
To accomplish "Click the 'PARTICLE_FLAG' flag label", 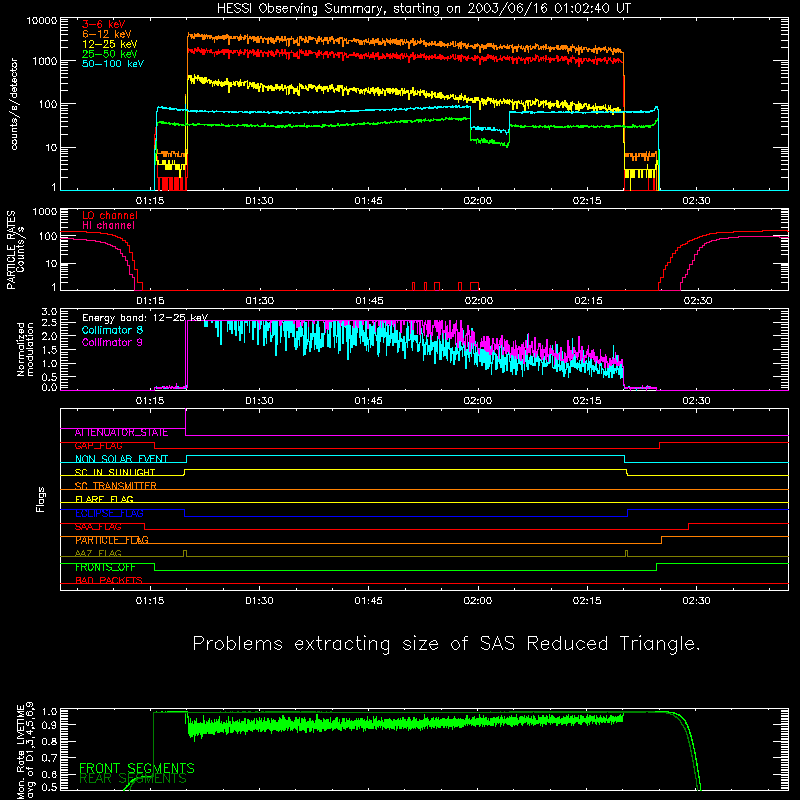I will [112, 540].
